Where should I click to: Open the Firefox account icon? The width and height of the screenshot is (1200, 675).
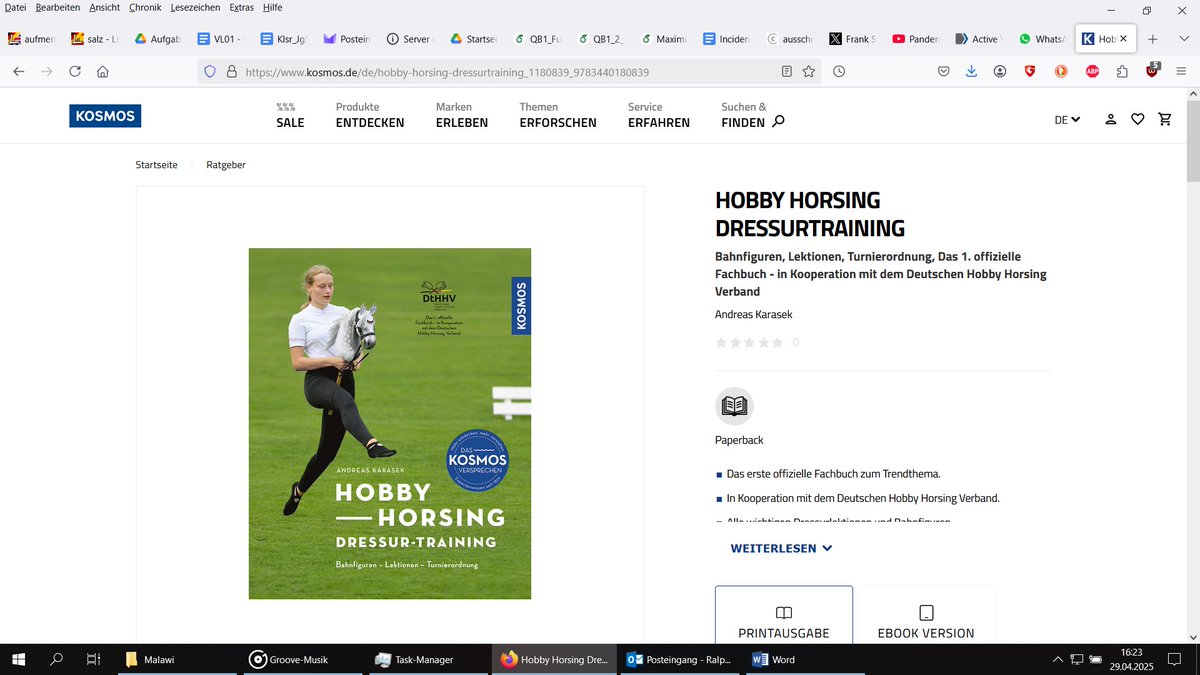click(1001, 72)
